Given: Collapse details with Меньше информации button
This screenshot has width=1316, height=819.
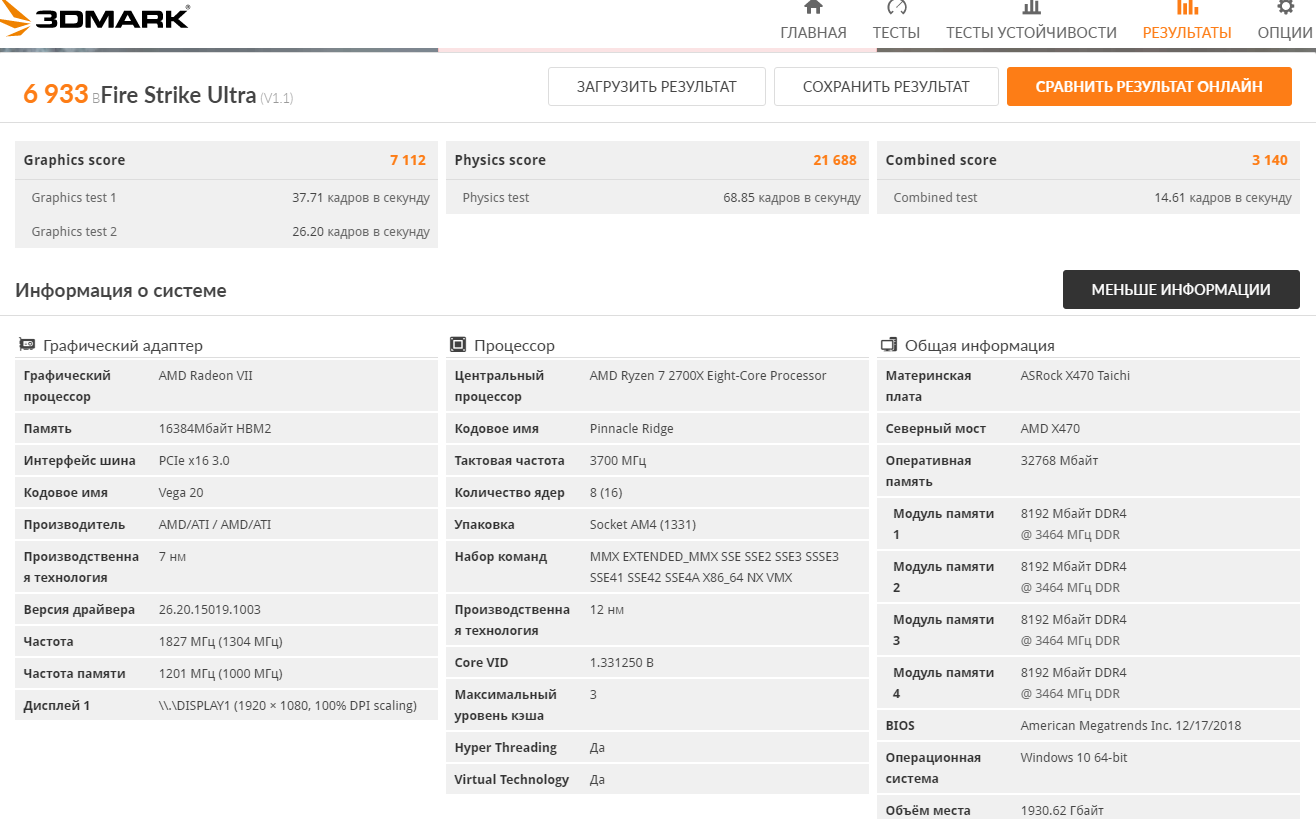Looking at the screenshot, I should (1181, 289).
